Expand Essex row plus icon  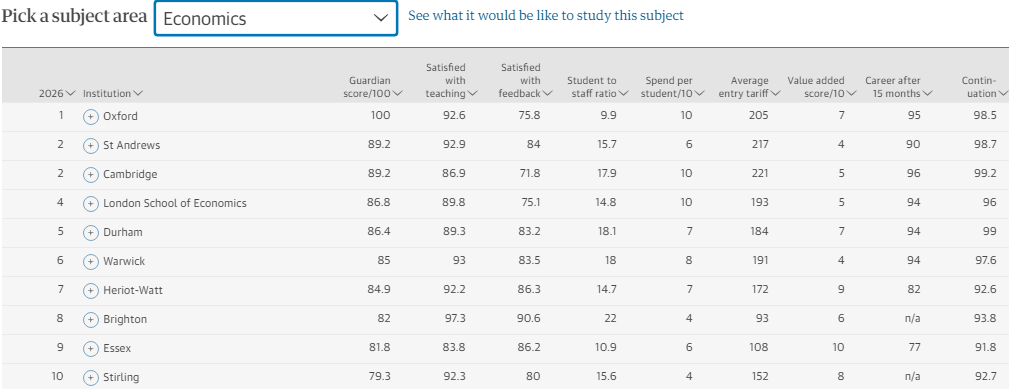(91, 348)
